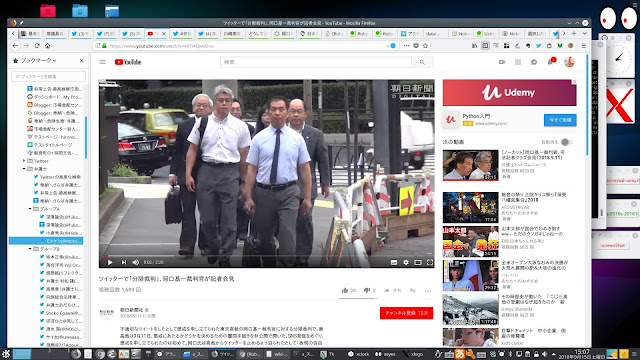This screenshot has width=640, height=360.
Task: Play the video with the play button
Action: 110,262
